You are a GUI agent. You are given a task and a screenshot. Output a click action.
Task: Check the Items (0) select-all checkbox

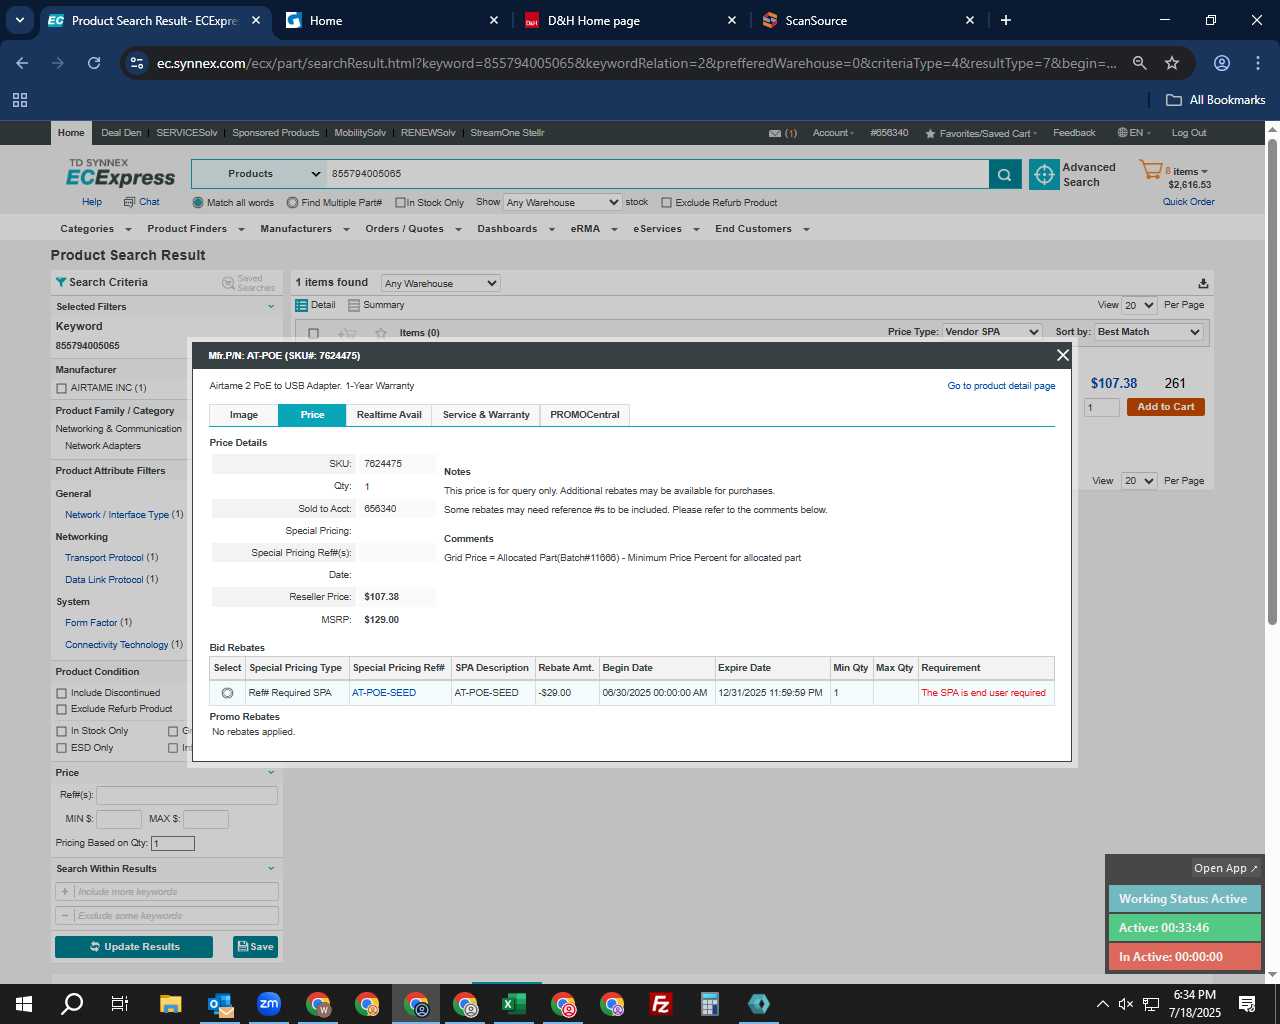click(313, 333)
